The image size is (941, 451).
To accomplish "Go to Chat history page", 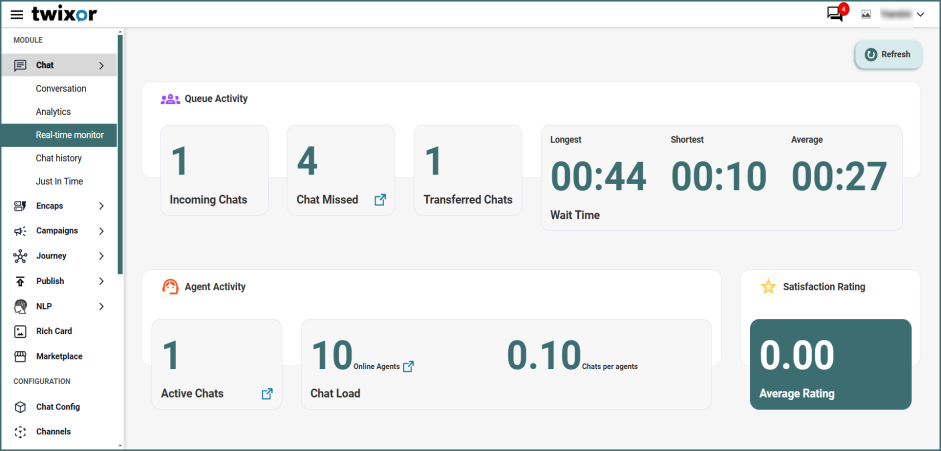I will tap(59, 158).
